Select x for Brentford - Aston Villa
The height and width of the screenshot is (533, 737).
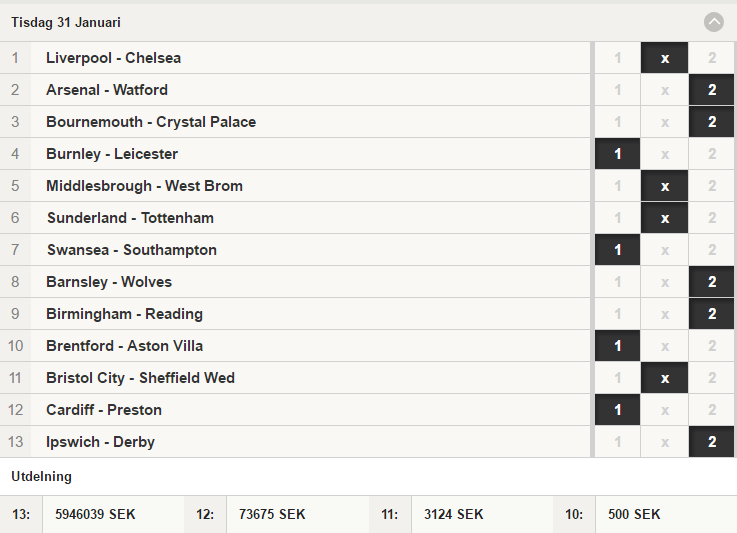665,345
